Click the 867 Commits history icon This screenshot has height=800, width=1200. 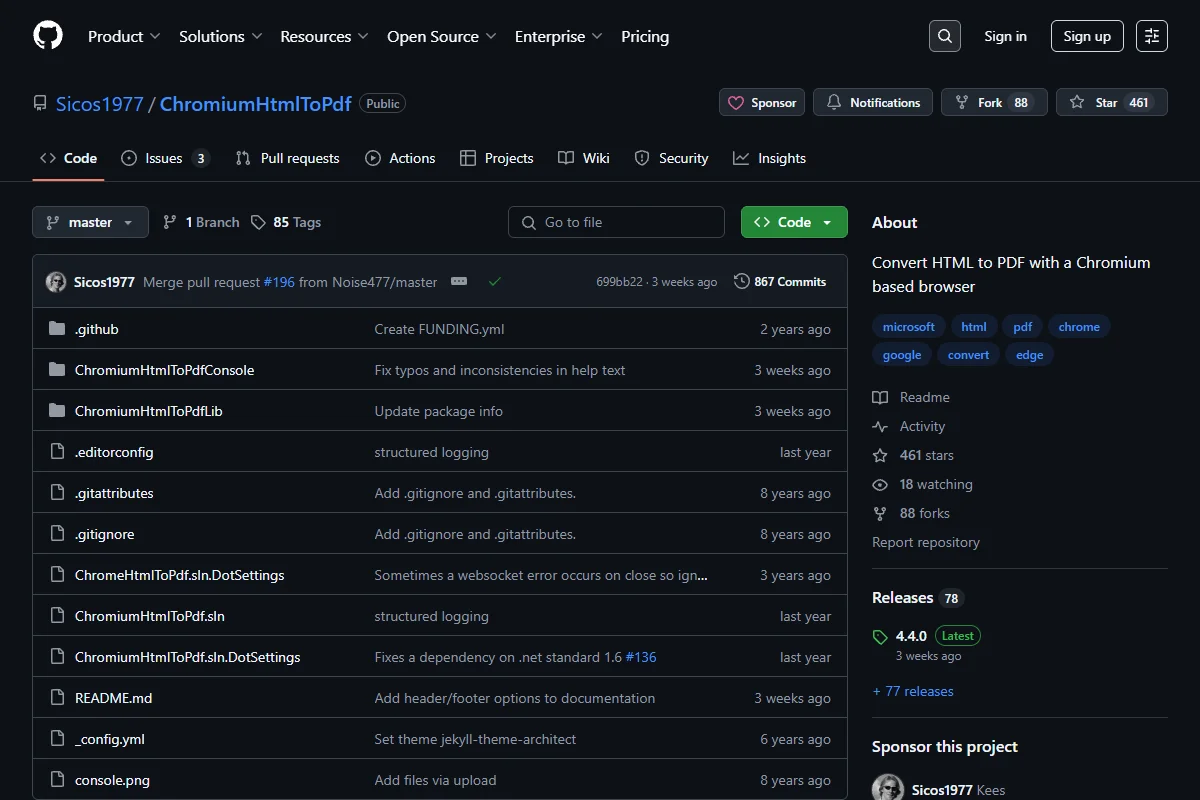tap(742, 282)
